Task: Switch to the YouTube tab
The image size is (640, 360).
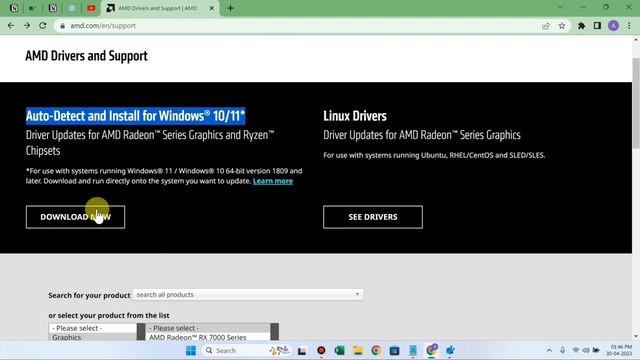Action: (91, 8)
